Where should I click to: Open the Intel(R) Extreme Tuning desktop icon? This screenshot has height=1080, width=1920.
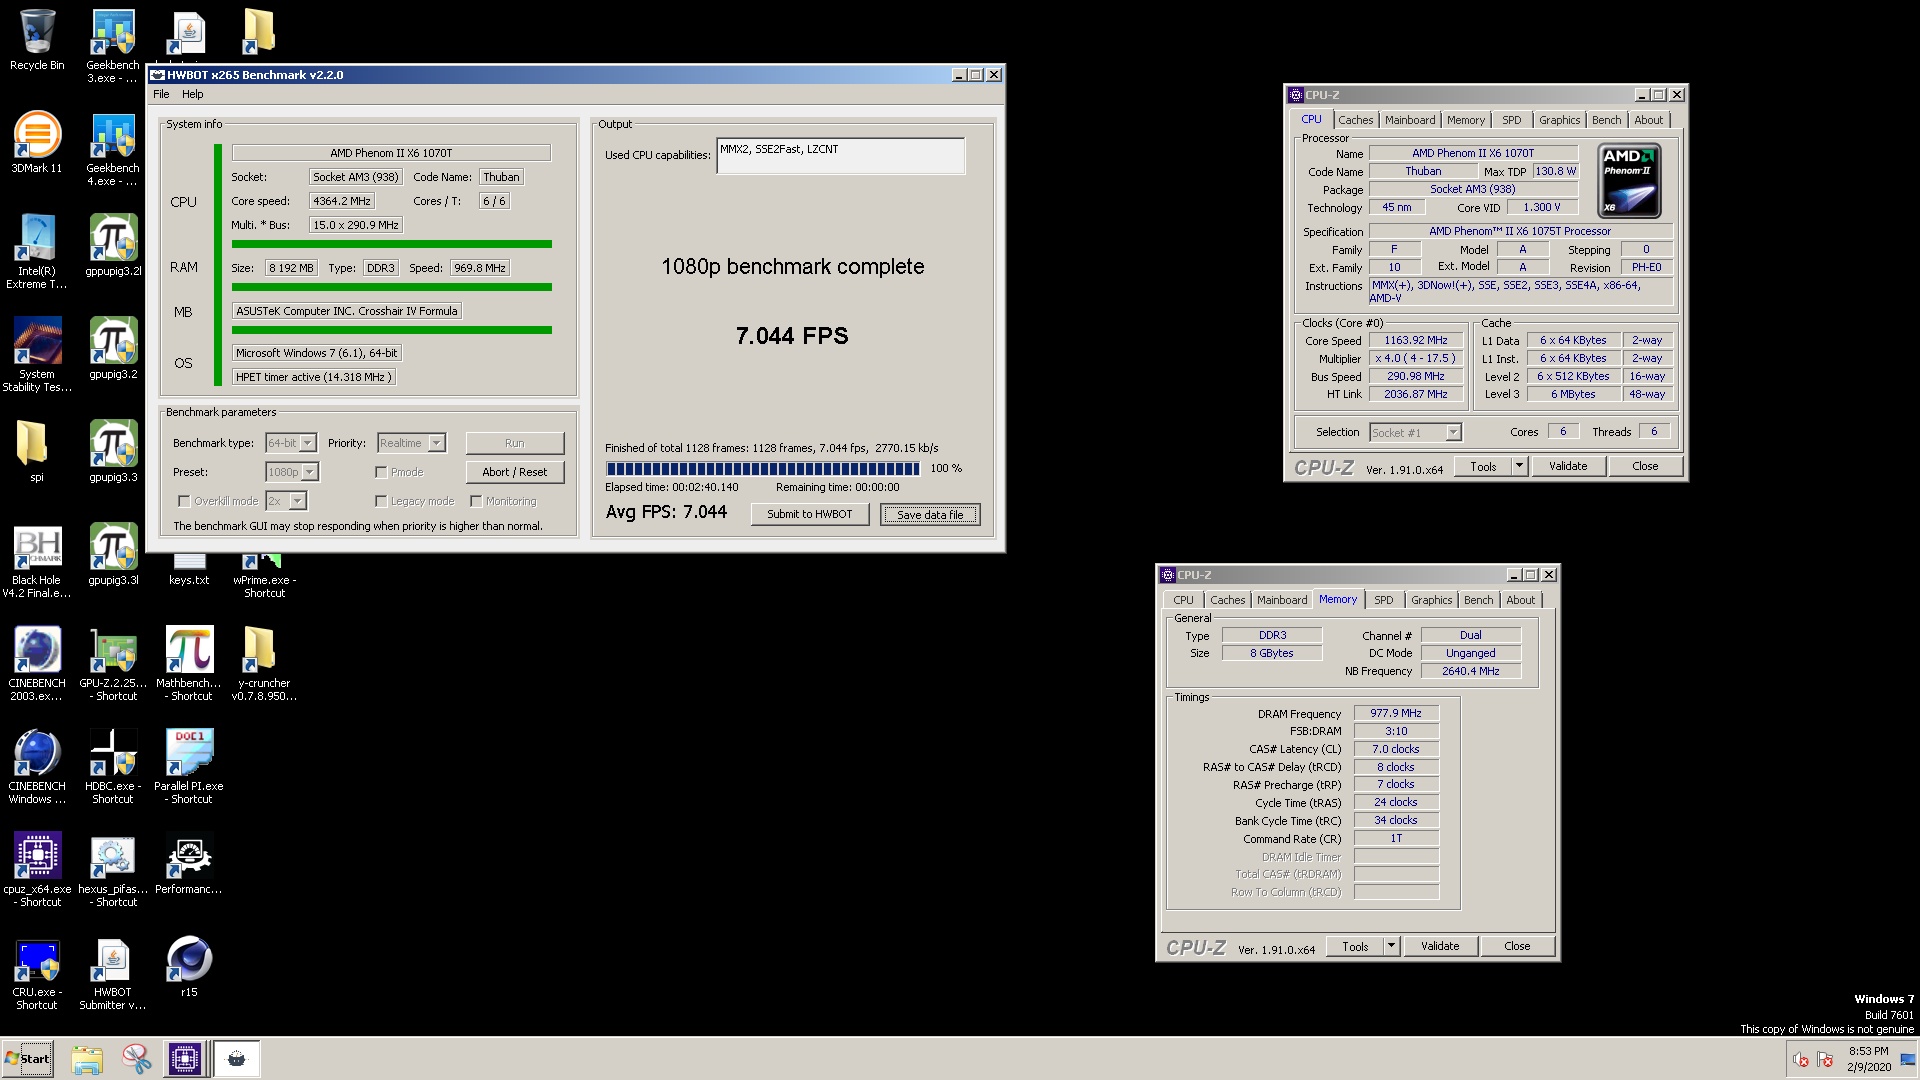[x=37, y=252]
